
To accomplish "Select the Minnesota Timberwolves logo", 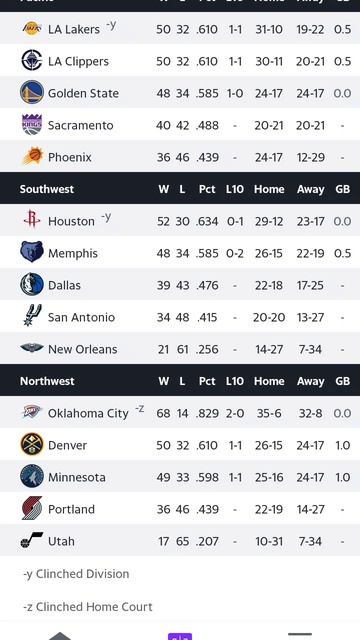I will point(32,476).
